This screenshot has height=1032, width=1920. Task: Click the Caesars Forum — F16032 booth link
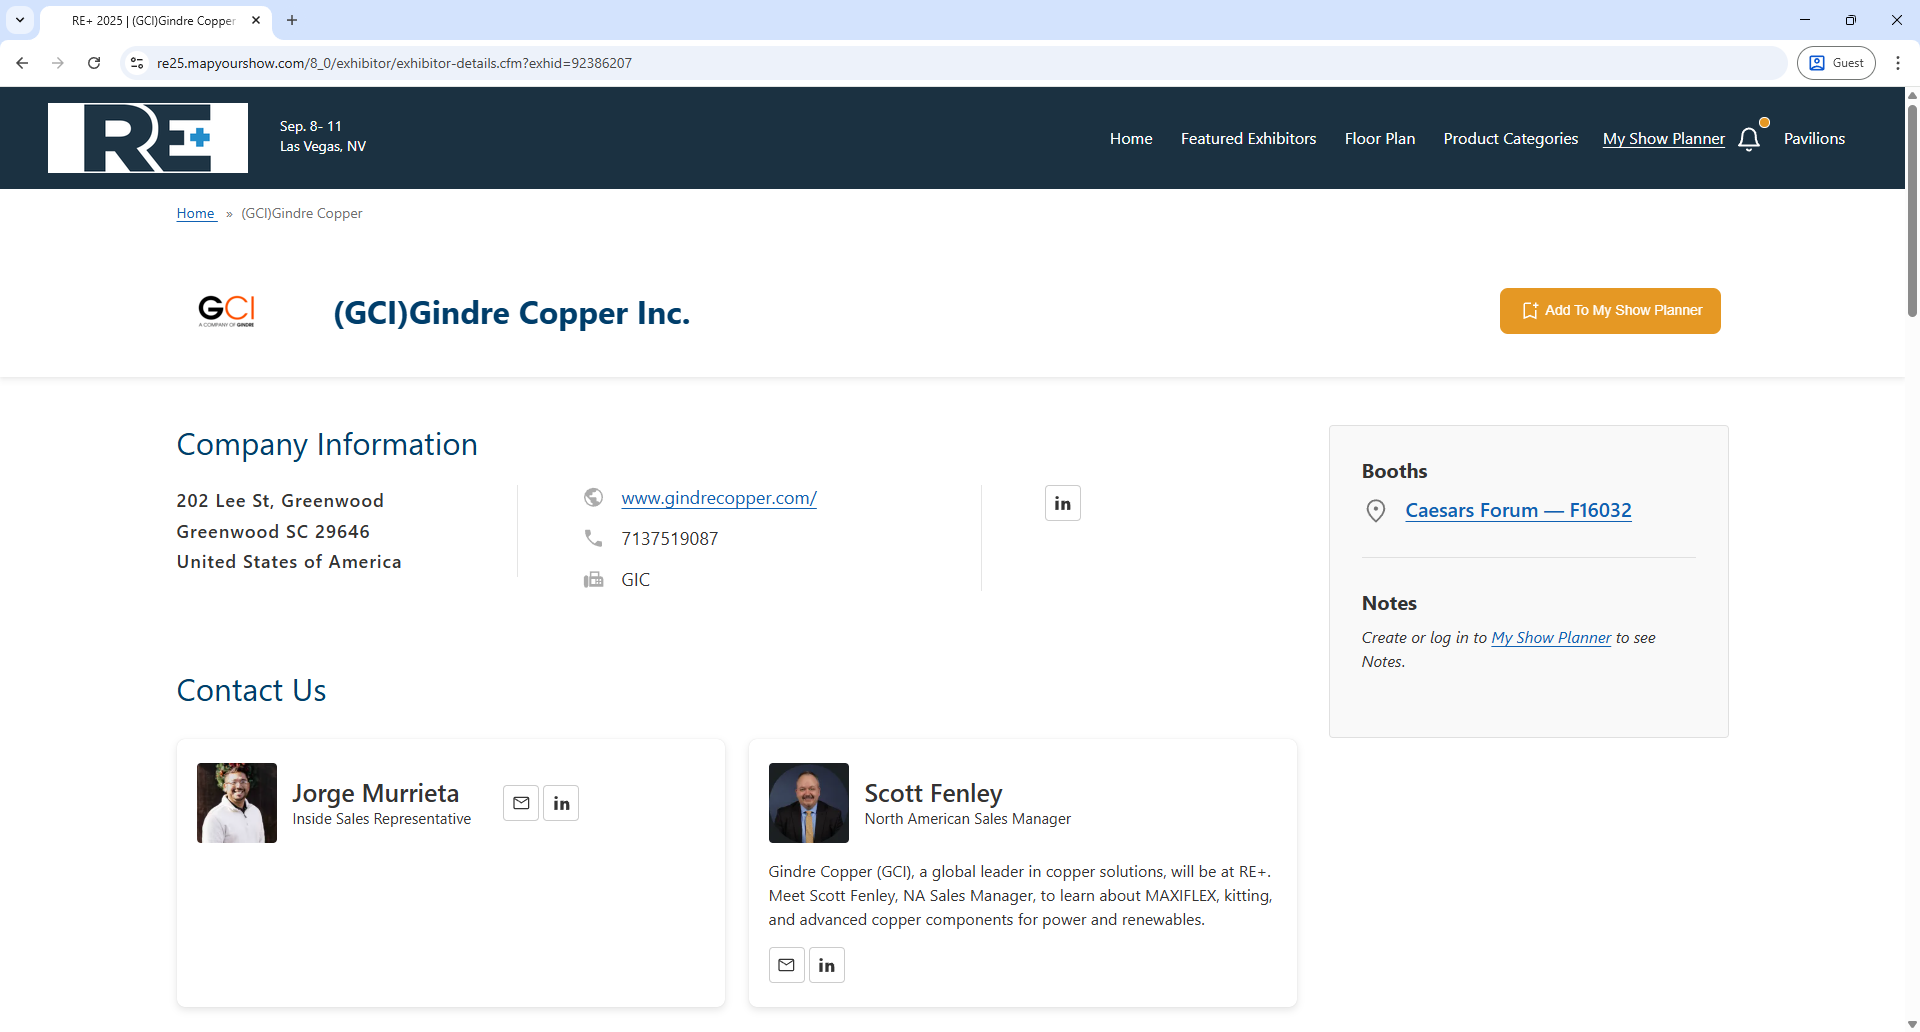point(1518,510)
